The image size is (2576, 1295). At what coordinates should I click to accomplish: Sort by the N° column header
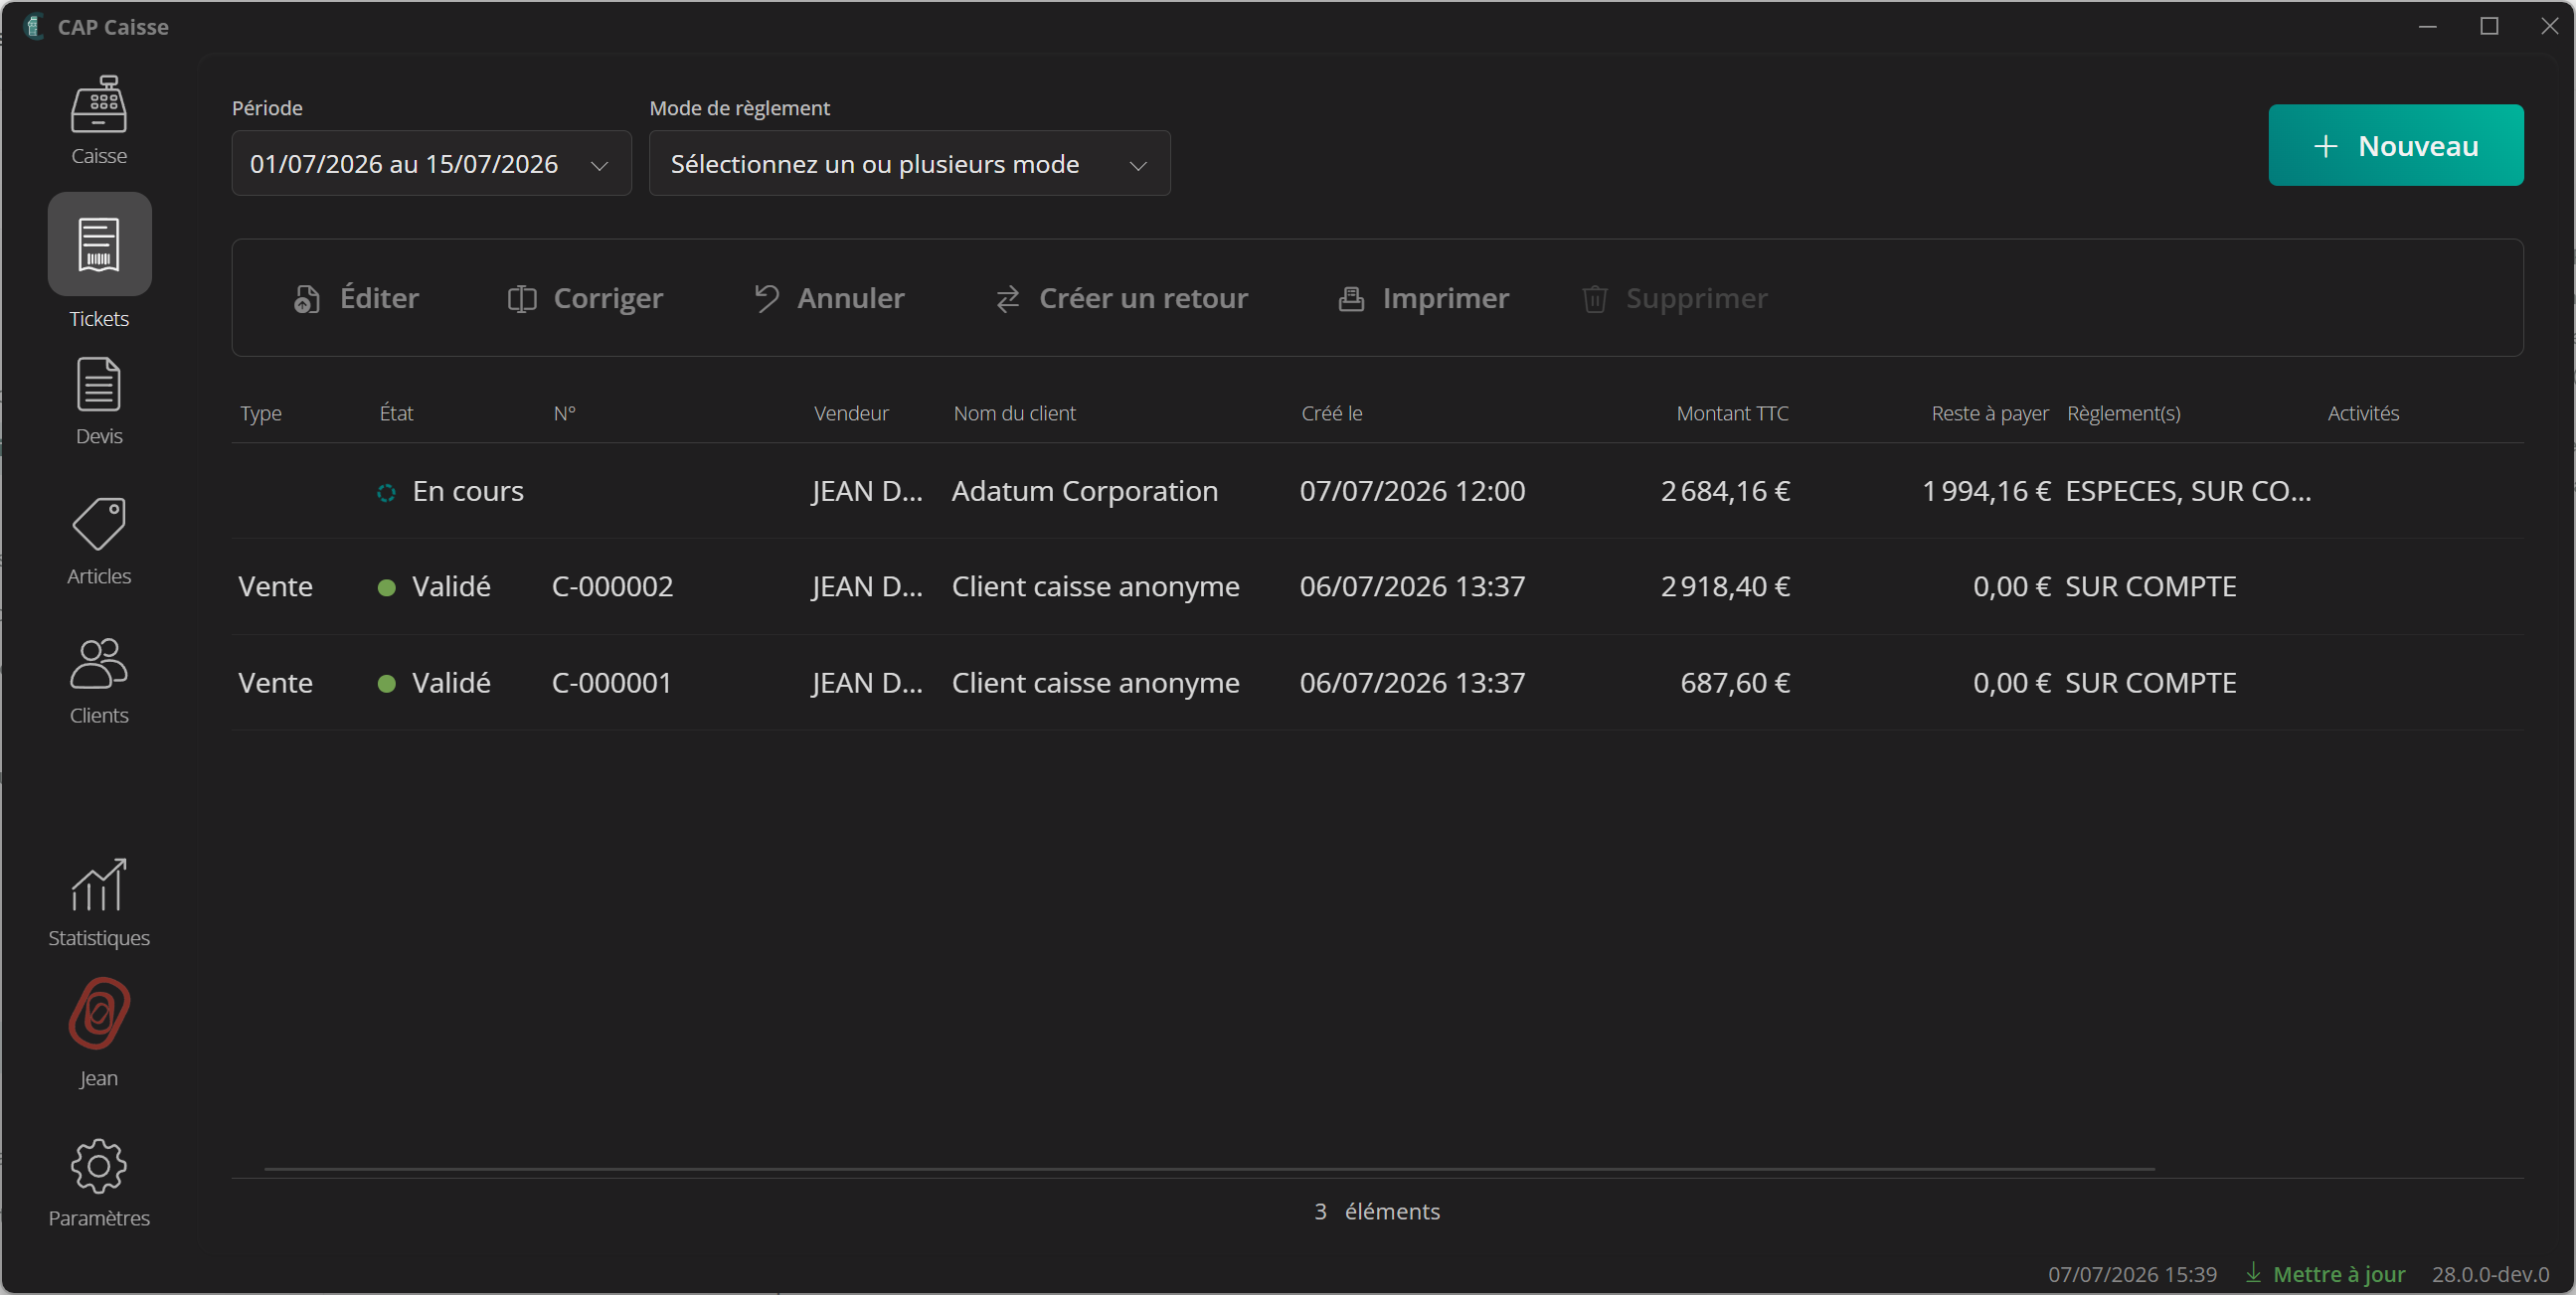pyautogui.click(x=564, y=413)
